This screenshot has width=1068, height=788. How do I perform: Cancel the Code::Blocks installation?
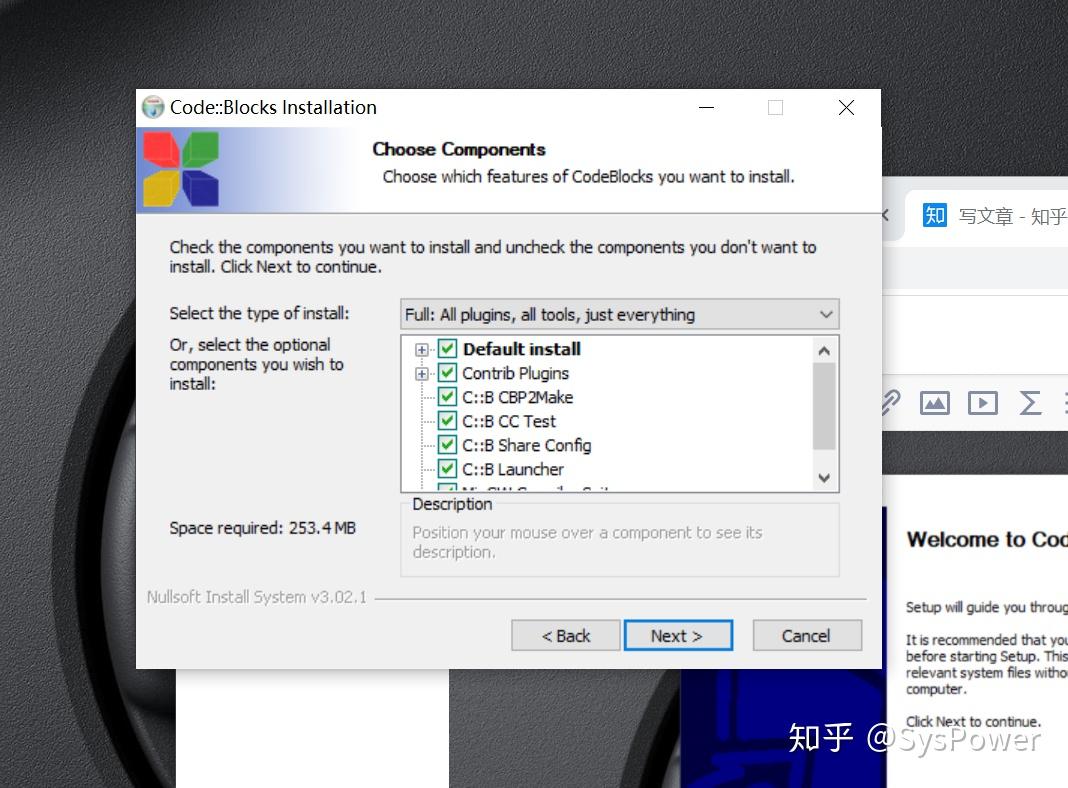(x=806, y=635)
